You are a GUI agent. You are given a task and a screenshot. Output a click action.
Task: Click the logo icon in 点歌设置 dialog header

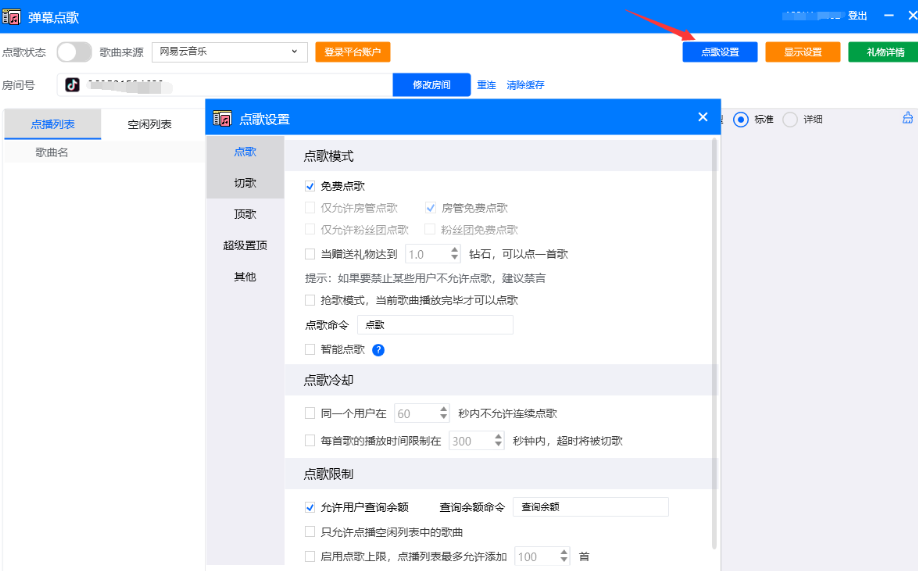point(222,119)
